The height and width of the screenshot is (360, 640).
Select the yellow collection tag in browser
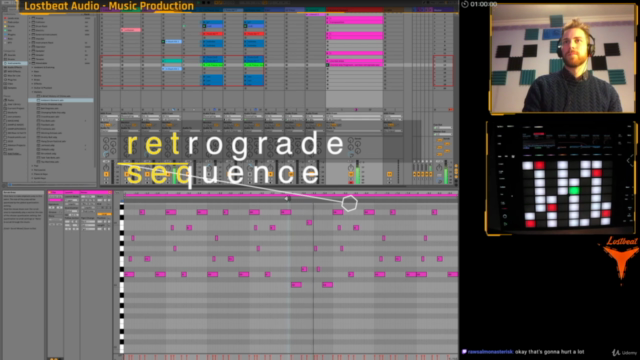tap(5, 27)
